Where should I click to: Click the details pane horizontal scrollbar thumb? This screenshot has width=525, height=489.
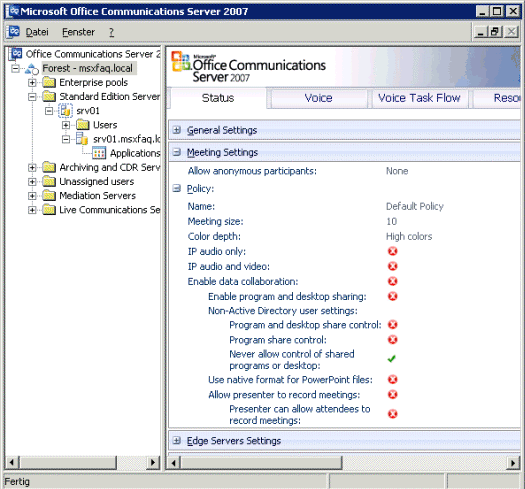pyautogui.click(x=261, y=463)
